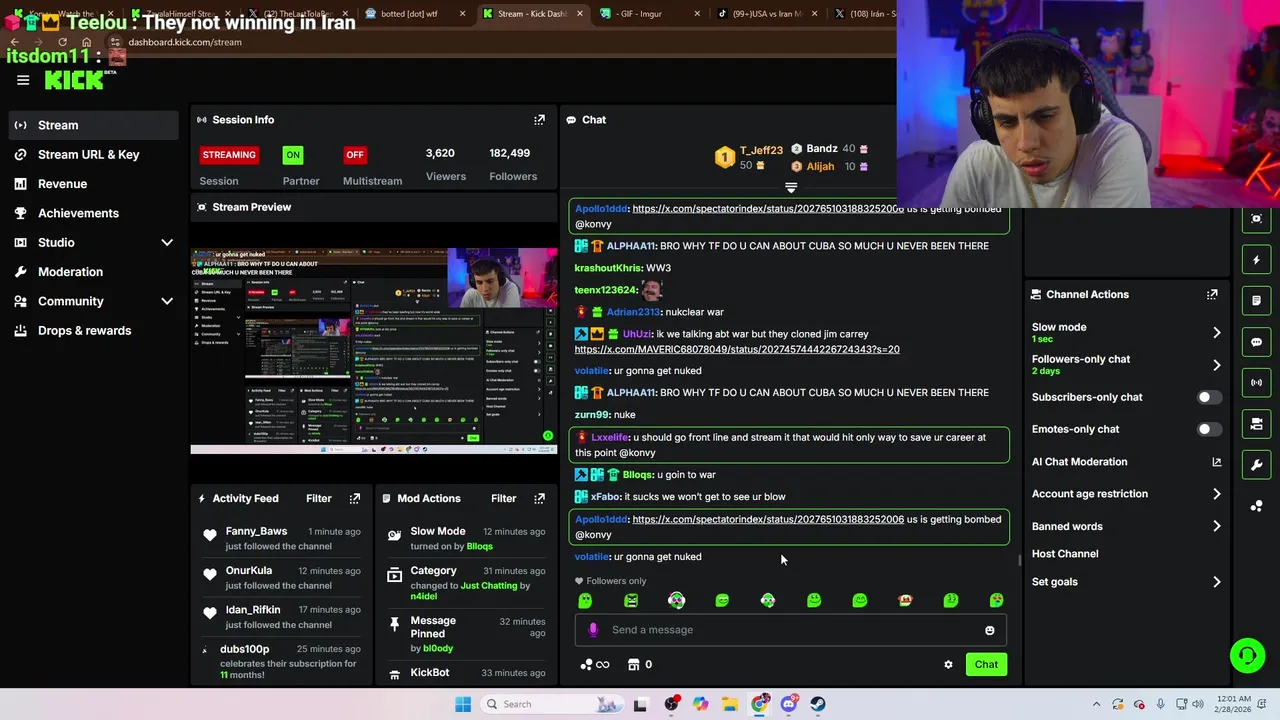
Task: Click OnurKula in Activity Feed
Action: coord(249,571)
